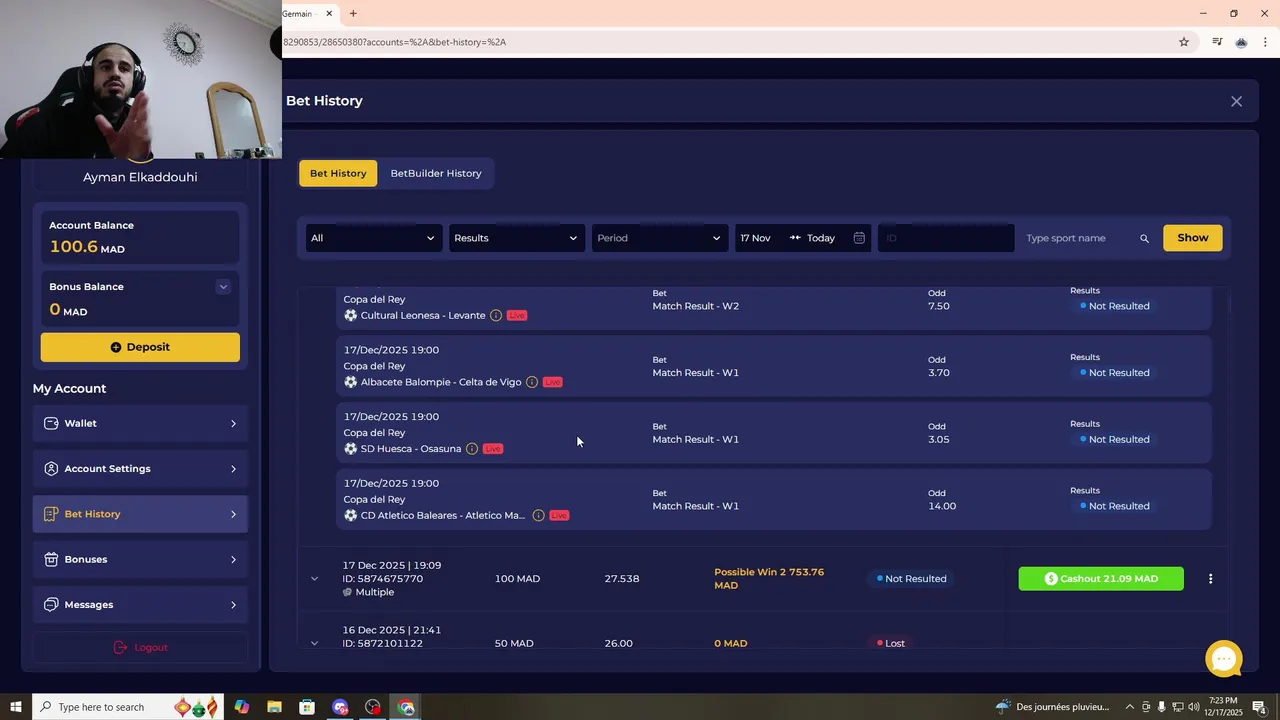Open Messages menu item
The height and width of the screenshot is (720, 1280).
tap(140, 605)
